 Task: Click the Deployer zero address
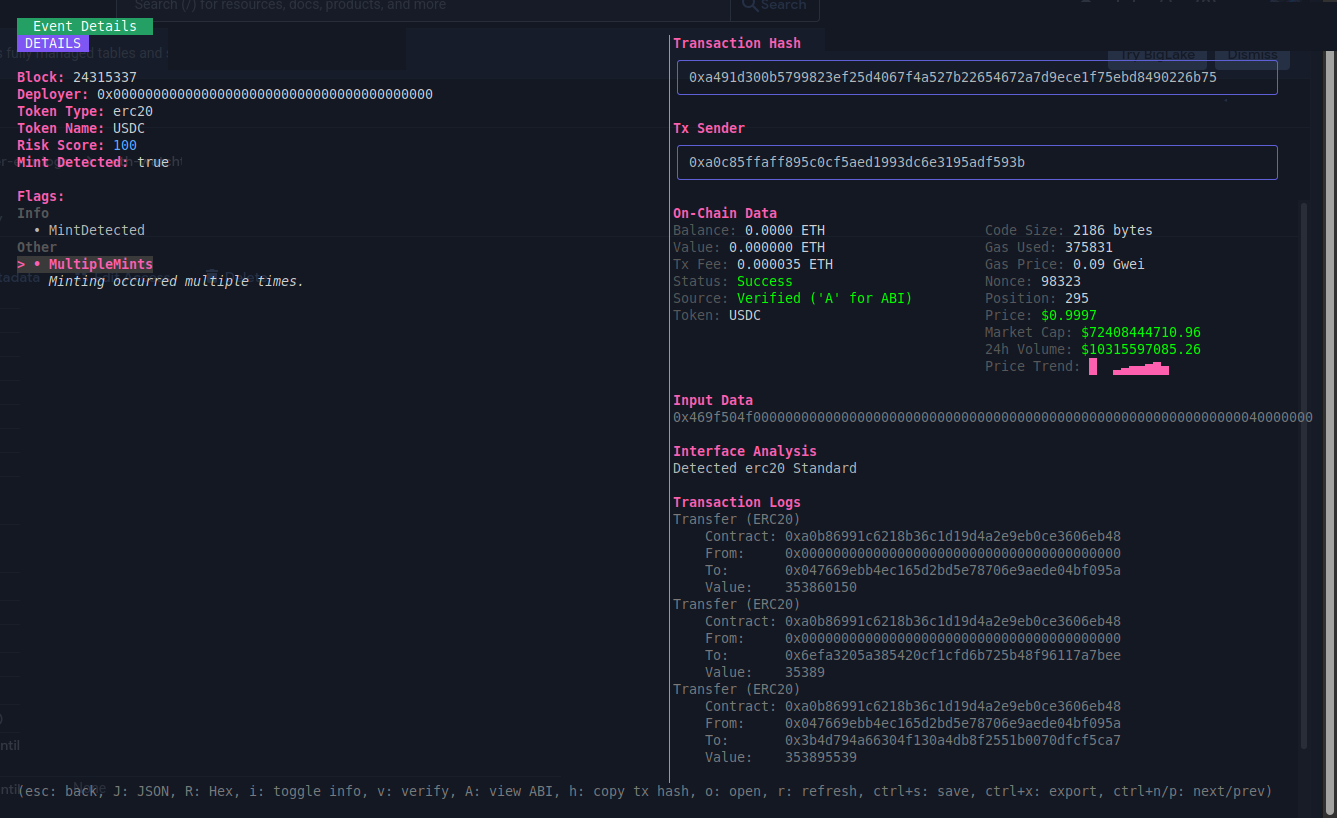[265, 94]
